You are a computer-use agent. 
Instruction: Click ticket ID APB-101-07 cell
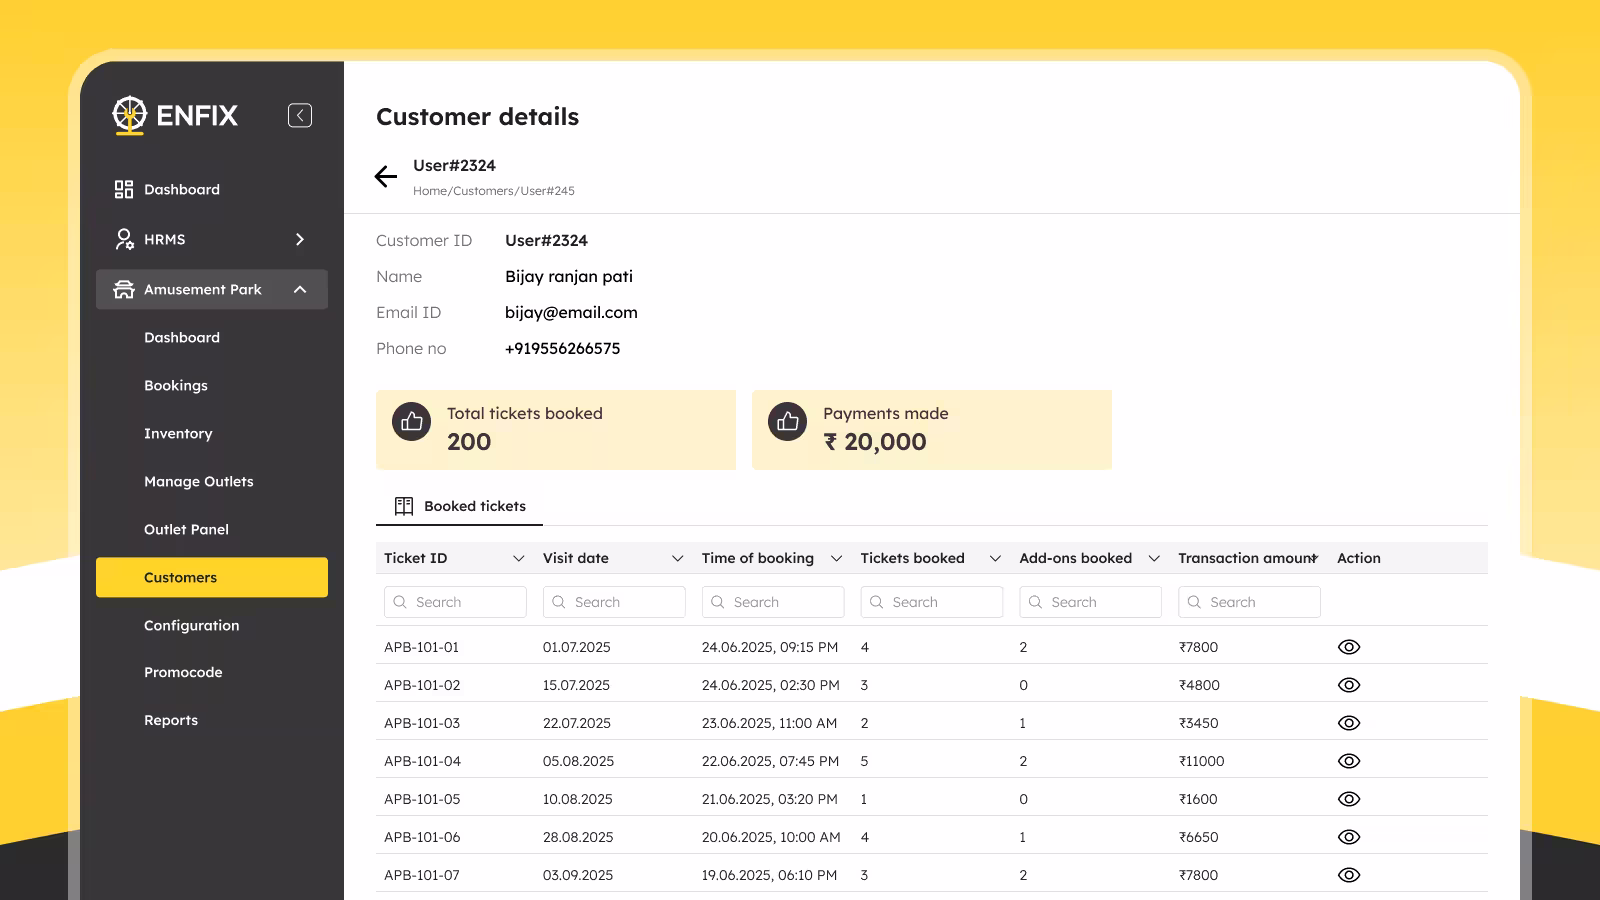pos(422,875)
